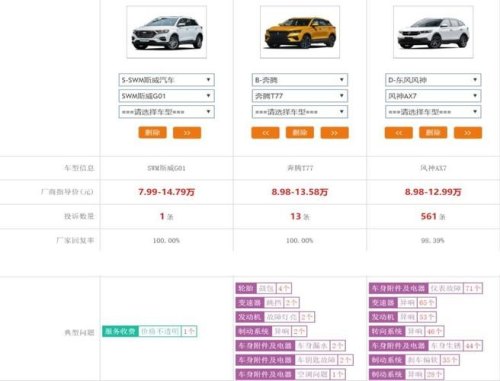The width and height of the screenshot is (500, 381).
Task: Expand the model selector under 奔腾T77
Action: click(300, 112)
